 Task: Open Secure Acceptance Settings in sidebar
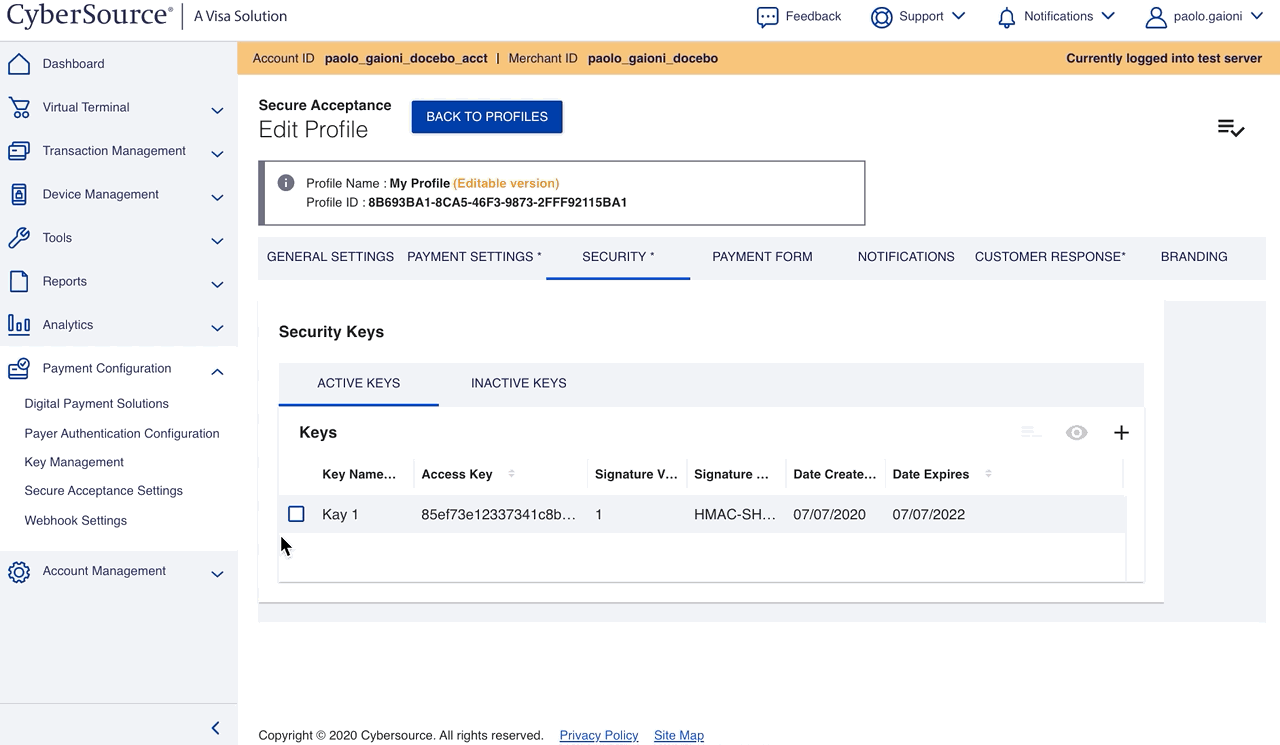[103, 491]
